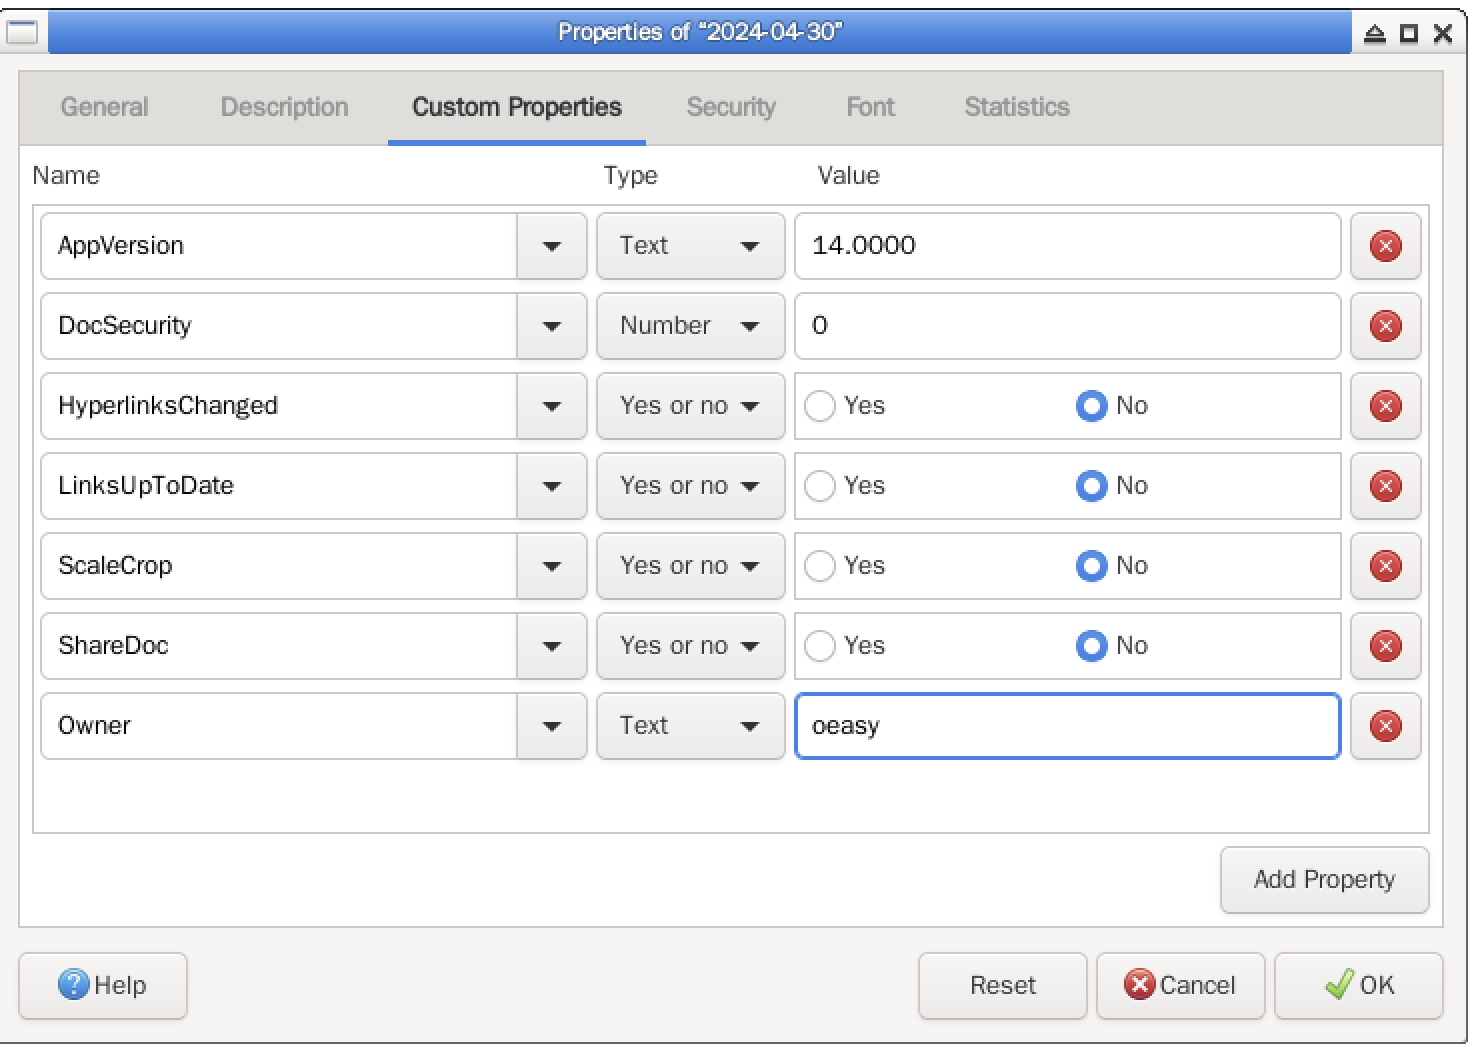
Task: Change the DocSecurity type from Number
Action: (691, 326)
